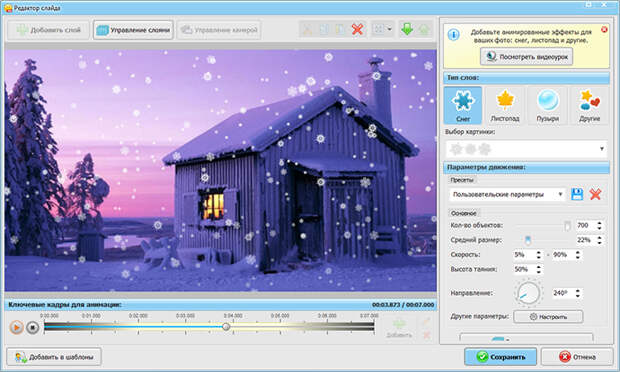Open the dropdown arrow beside the align toolbar icon
620x372 pixels.
pos(390,29)
